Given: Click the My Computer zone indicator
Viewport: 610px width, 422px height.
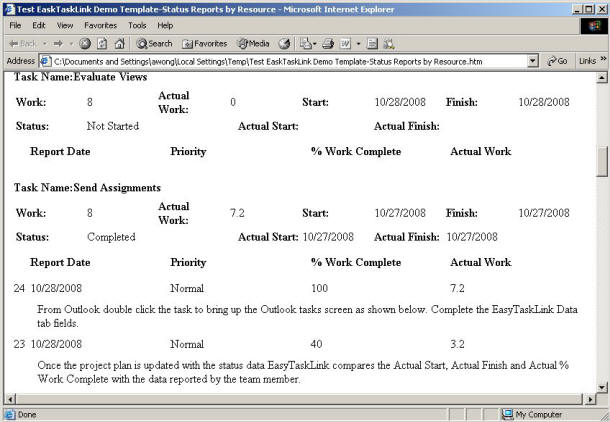Looking at the screenshot, I should pos(532,415).
